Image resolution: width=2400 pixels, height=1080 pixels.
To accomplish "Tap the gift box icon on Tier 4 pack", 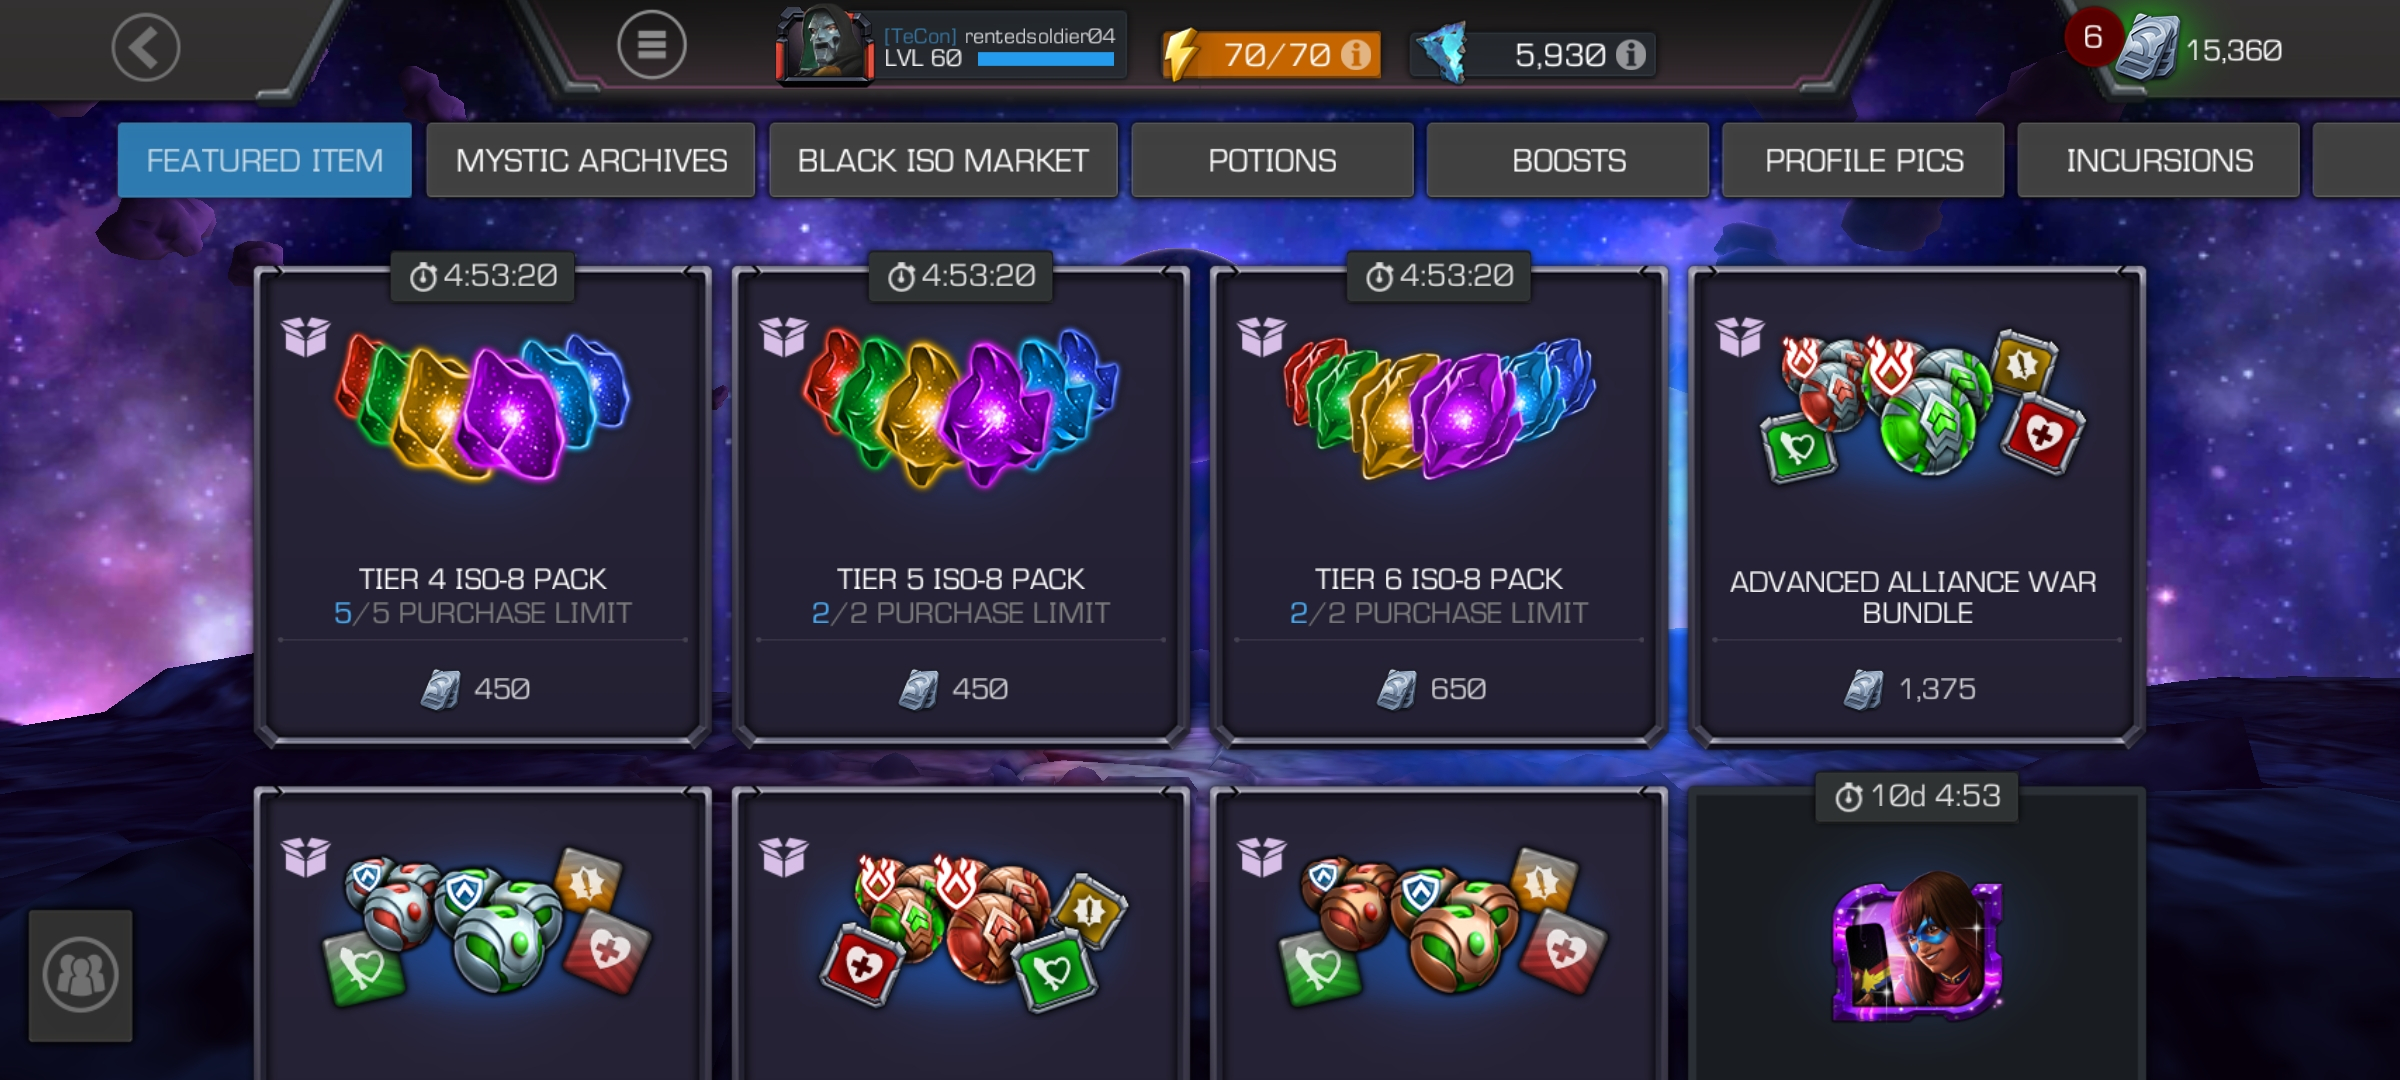I will pos(305,337).
